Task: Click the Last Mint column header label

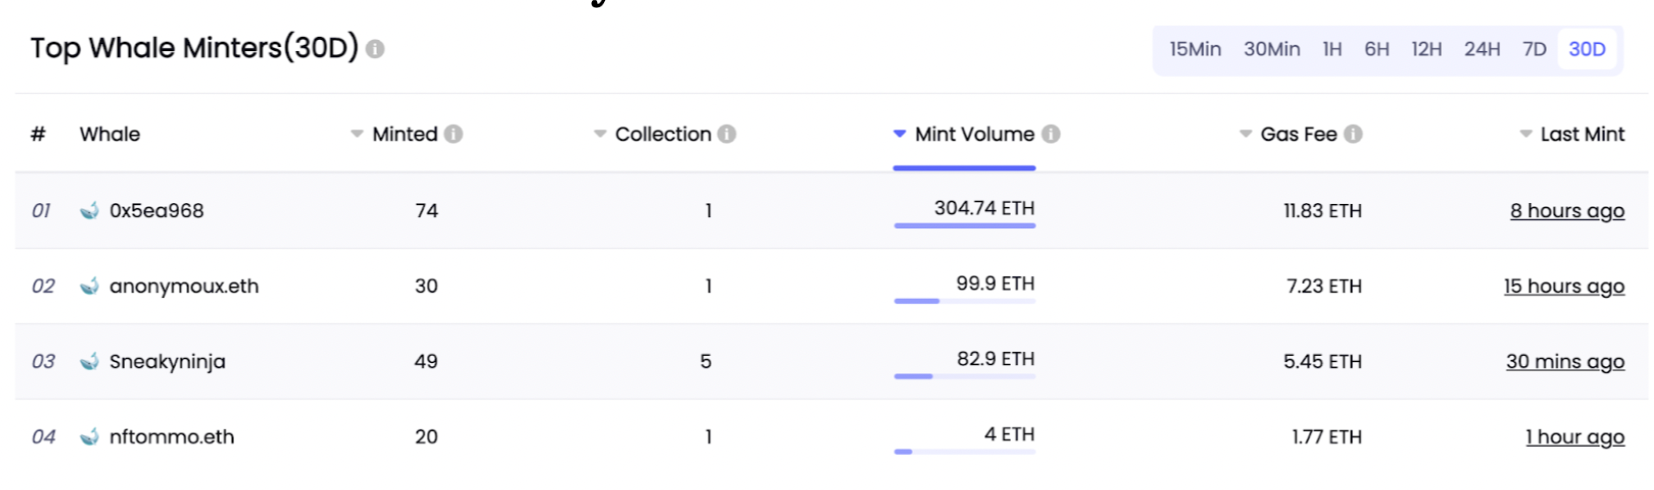Action: pyautogui.click(x=1583, y=134)
